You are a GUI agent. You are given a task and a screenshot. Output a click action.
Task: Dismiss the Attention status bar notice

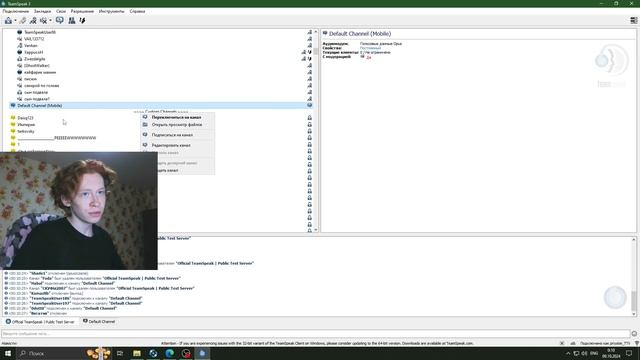click(562, 344)
